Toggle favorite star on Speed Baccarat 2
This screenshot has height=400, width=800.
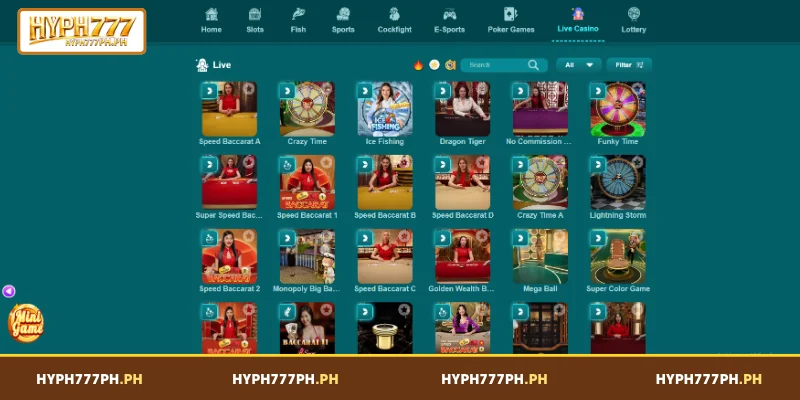click(248, 236)
